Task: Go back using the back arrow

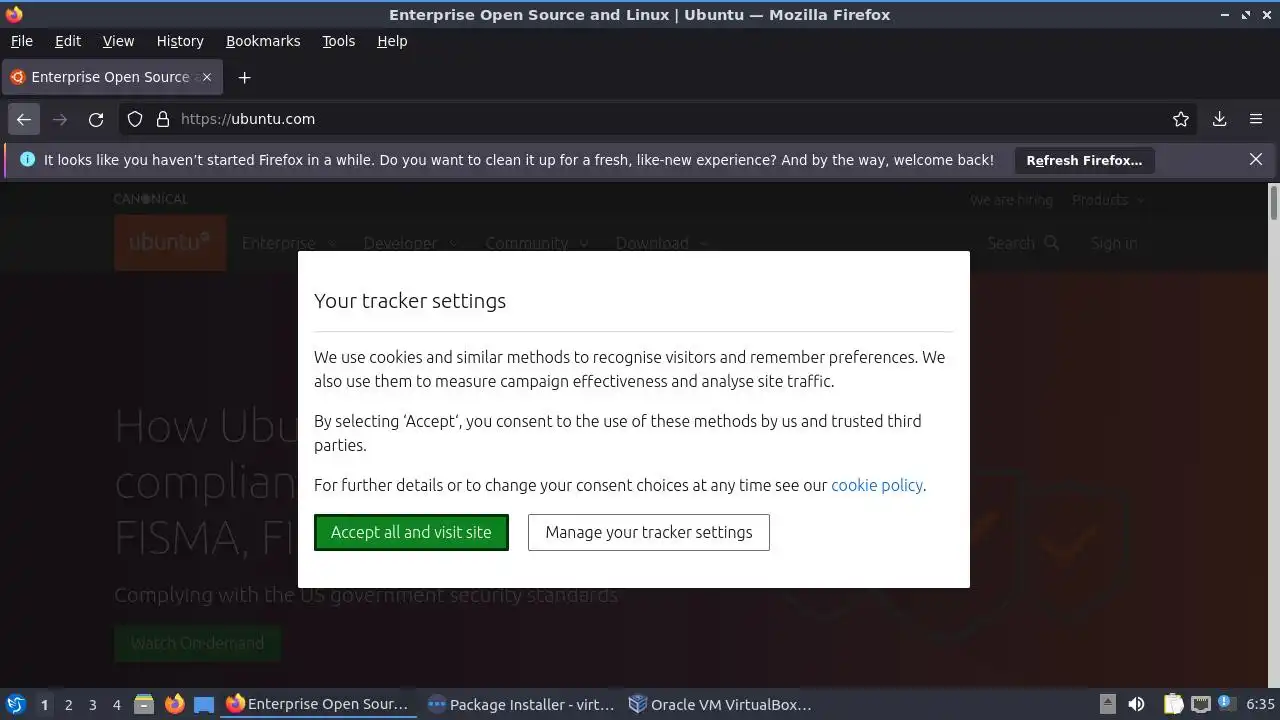Action: click(24, 119)
